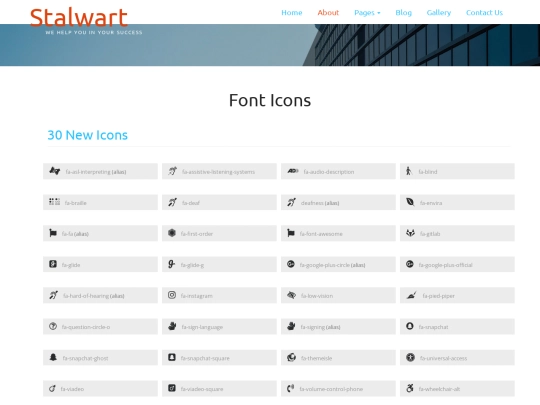Click the fa-question-circle-o icon
Image resolution: width=540 pixels, height=405 pixels.
point(53,326)
